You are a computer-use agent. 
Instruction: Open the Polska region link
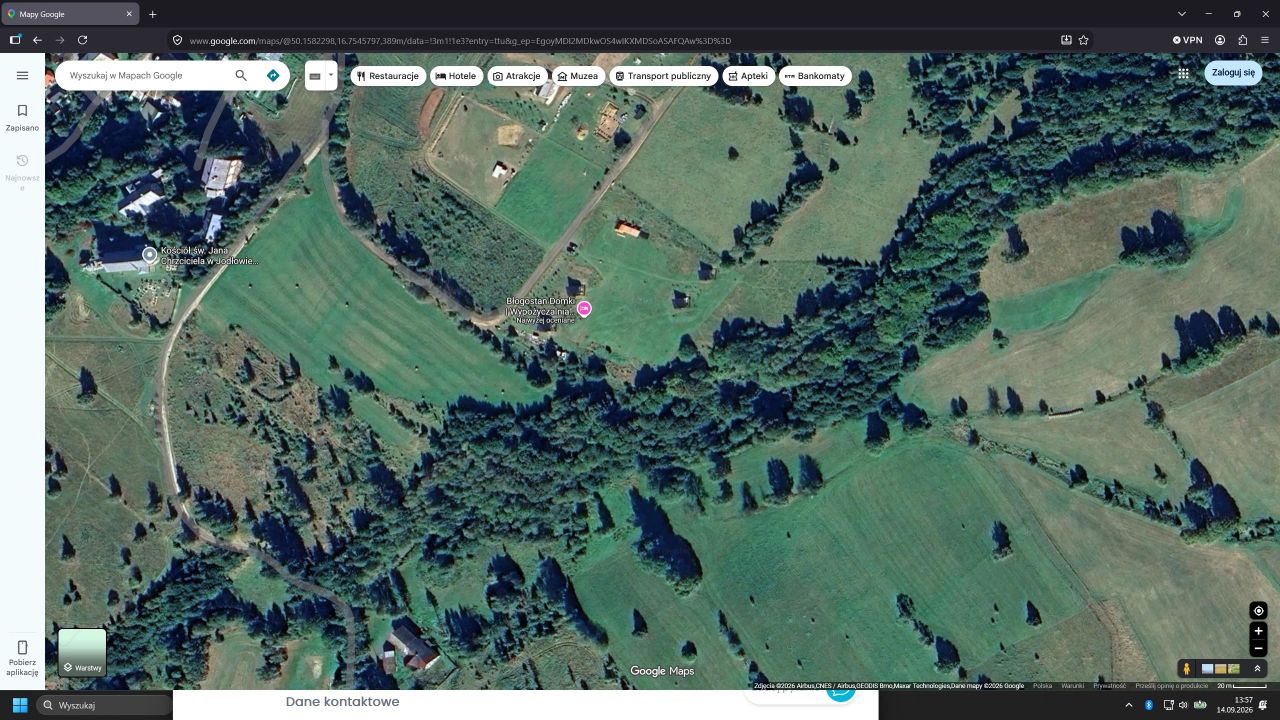1042,686
